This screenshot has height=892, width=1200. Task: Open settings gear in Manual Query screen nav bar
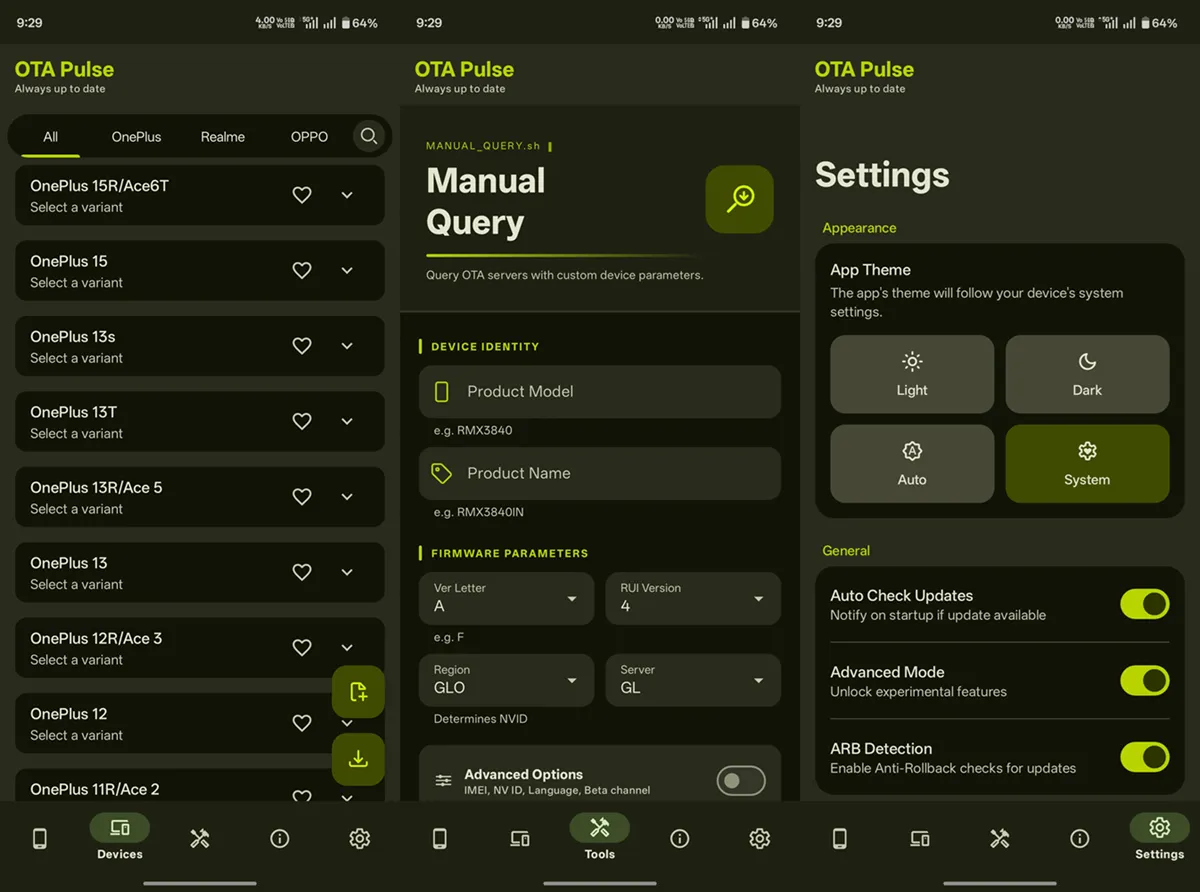(x=760, y=839)
